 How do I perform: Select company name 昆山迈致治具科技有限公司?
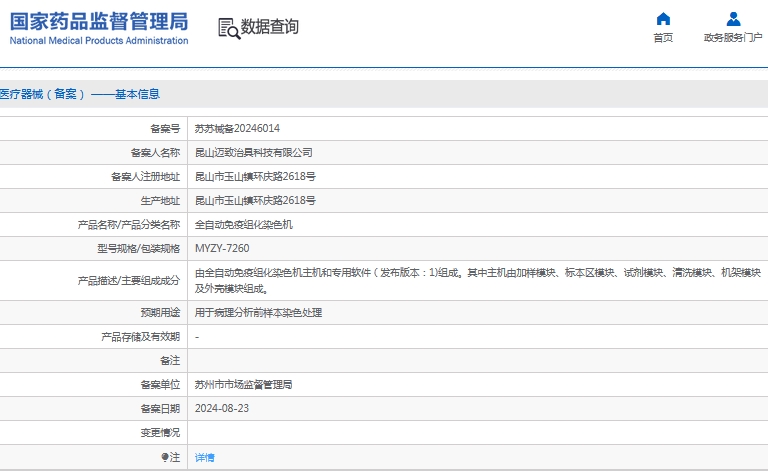point(254,153)
